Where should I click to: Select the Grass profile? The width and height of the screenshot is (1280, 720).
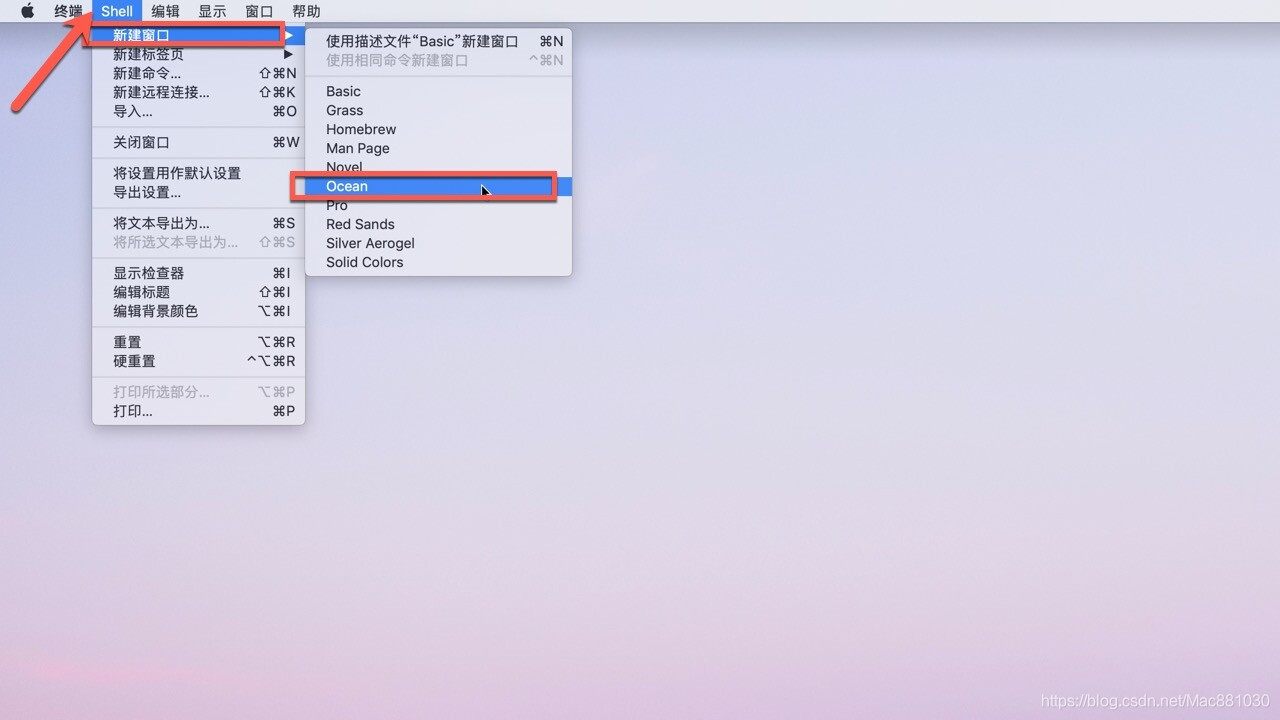point(438,110)
